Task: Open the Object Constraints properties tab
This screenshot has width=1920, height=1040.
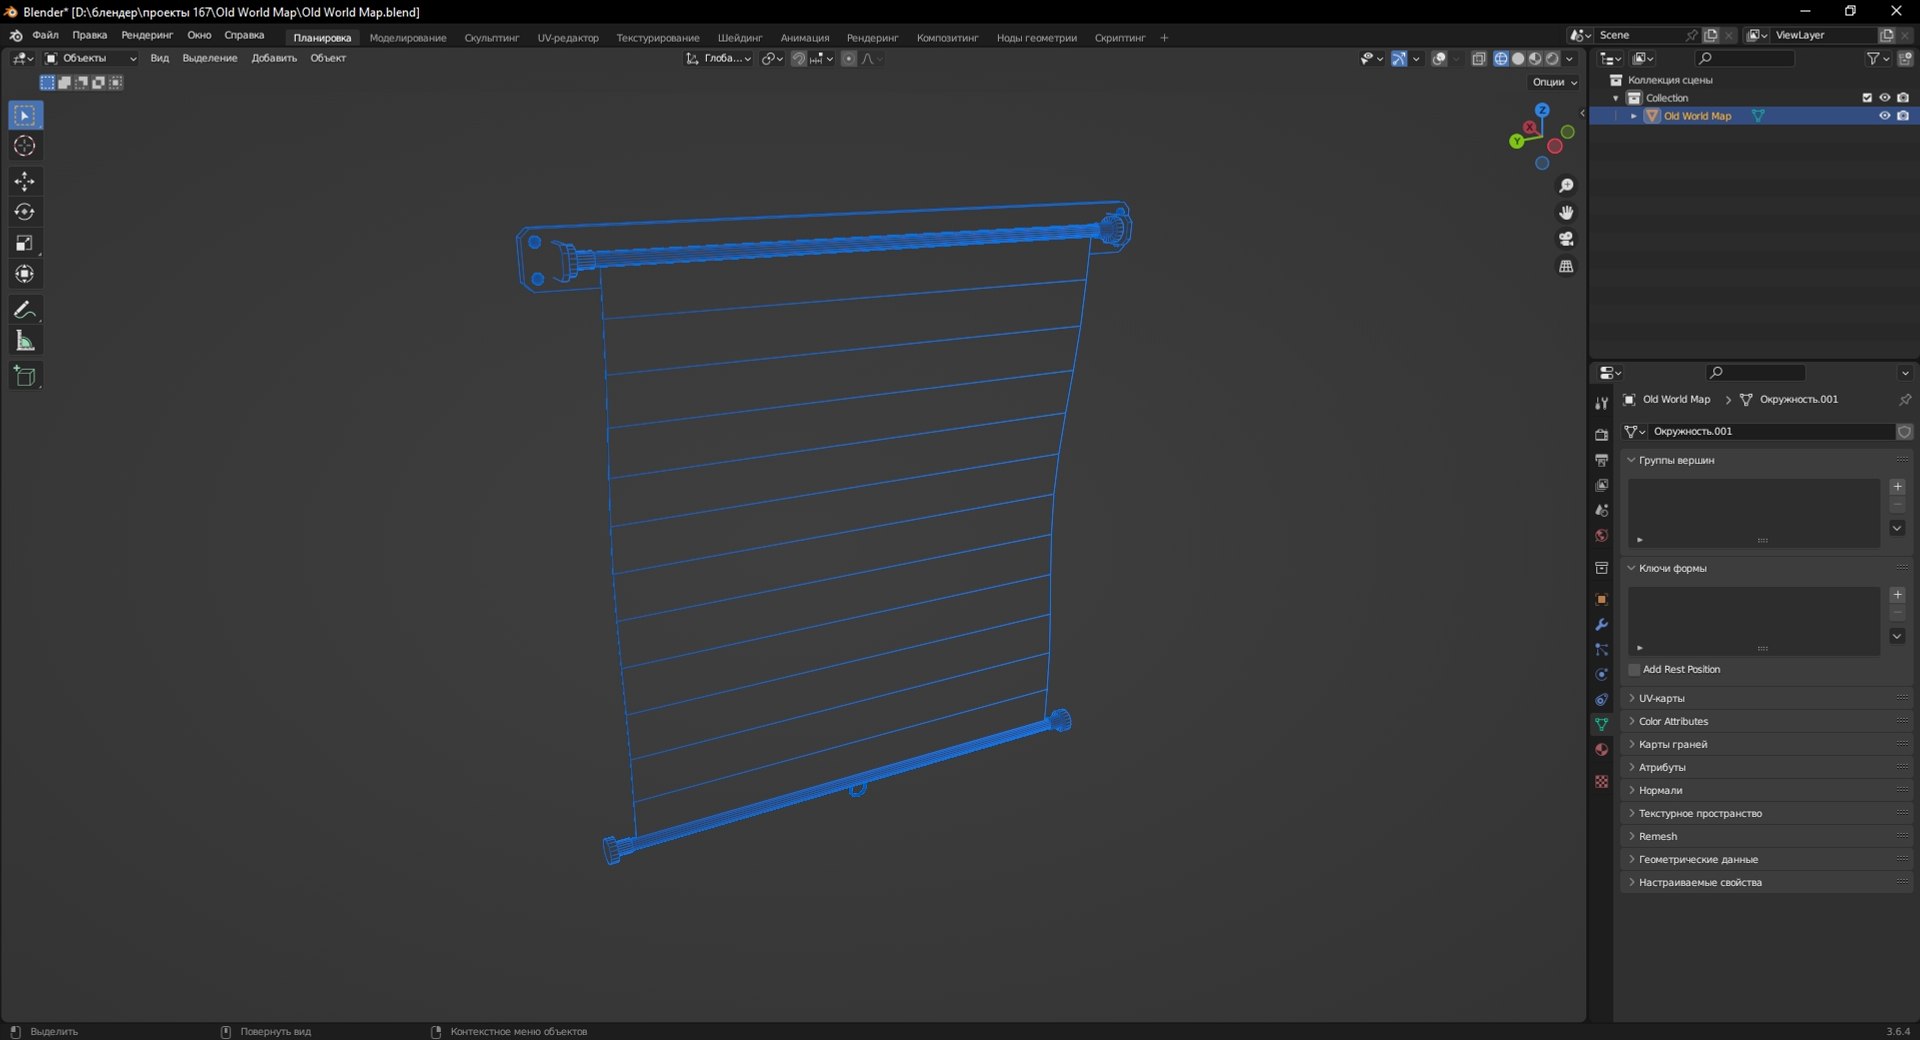Action: pyautogui.click(x=1601, y=700)
